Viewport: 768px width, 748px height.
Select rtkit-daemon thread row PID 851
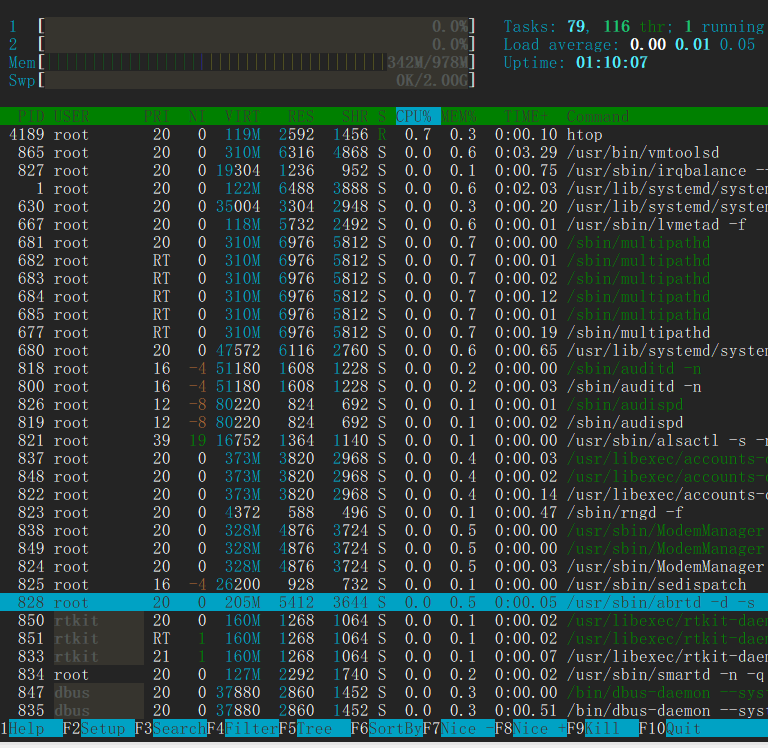point(384,638)
